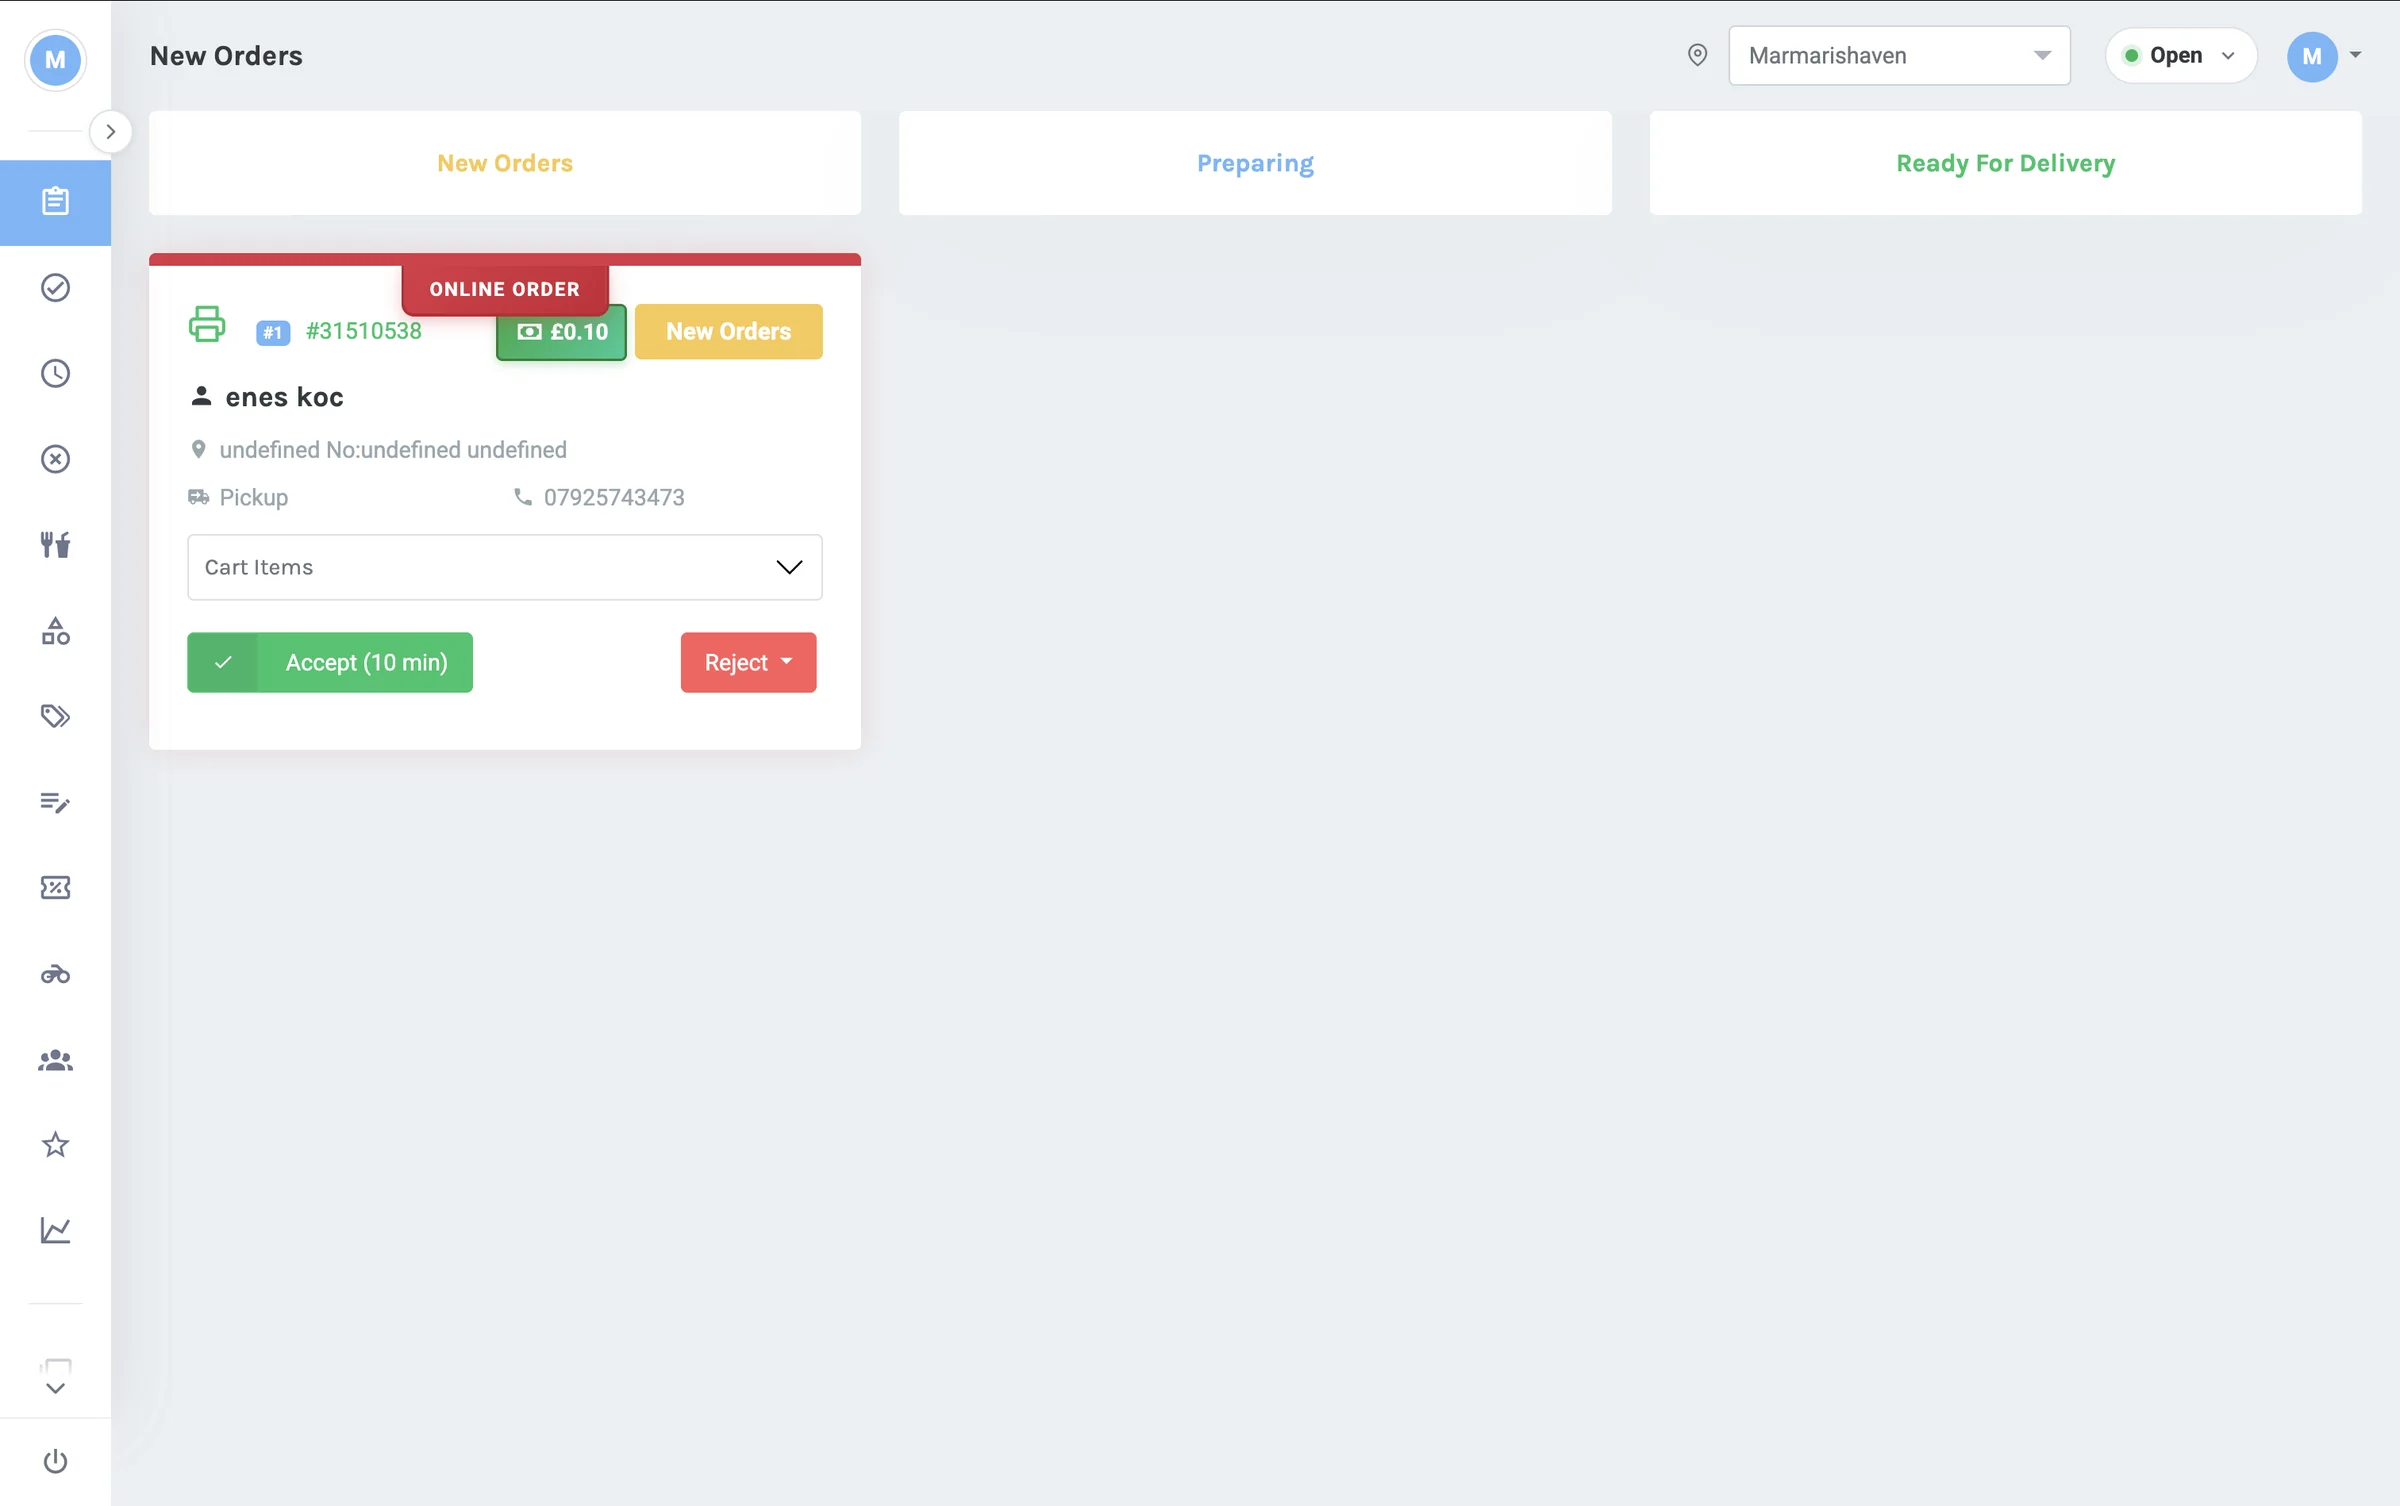This screenshot has height=1506, width=2400.
Task: Open the discount coupon icon in sidebar
Action: 55,888
